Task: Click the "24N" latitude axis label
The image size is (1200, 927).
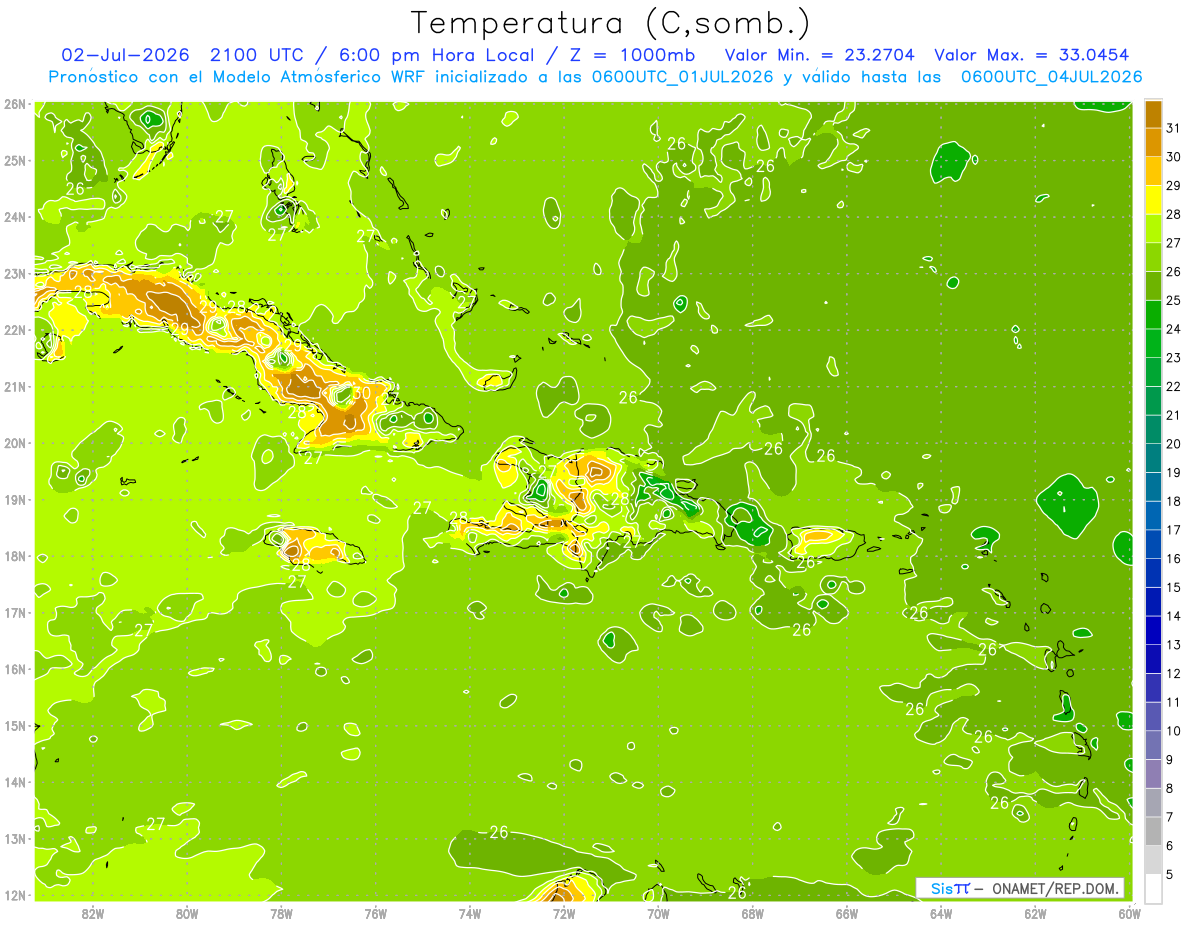Action: point(14,217)
